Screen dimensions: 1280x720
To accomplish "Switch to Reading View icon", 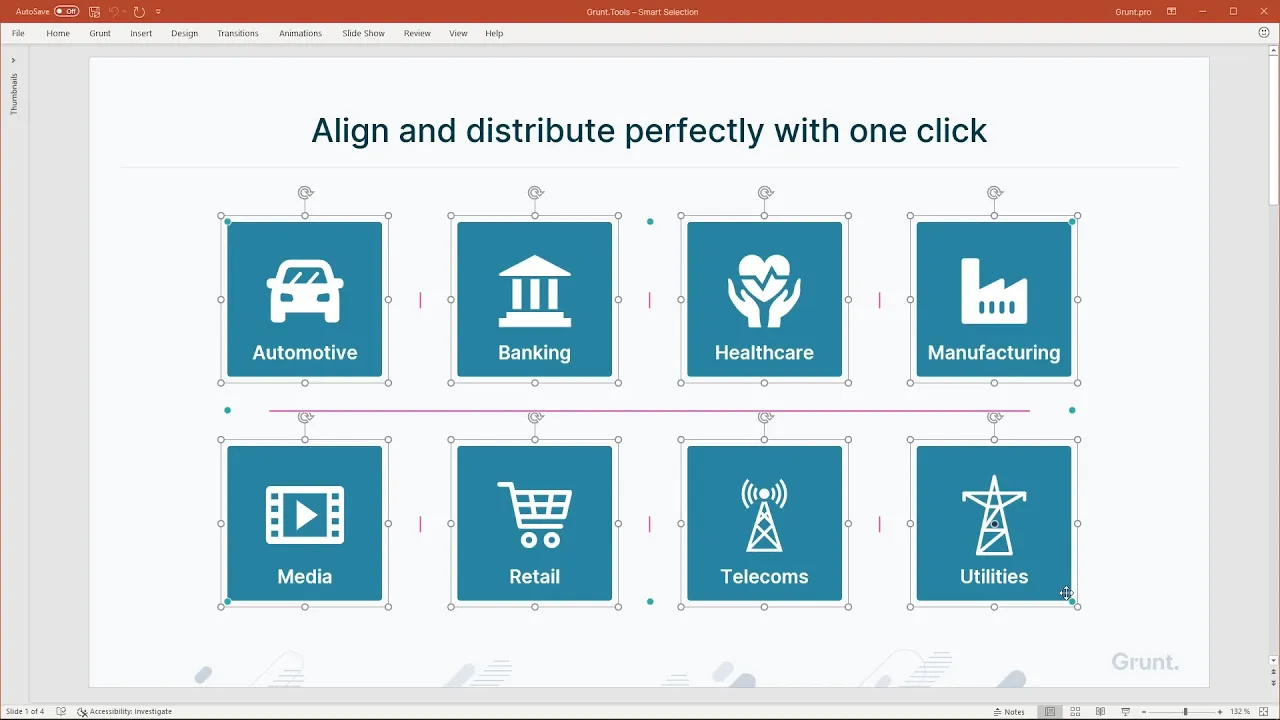I will (1100, 711).
